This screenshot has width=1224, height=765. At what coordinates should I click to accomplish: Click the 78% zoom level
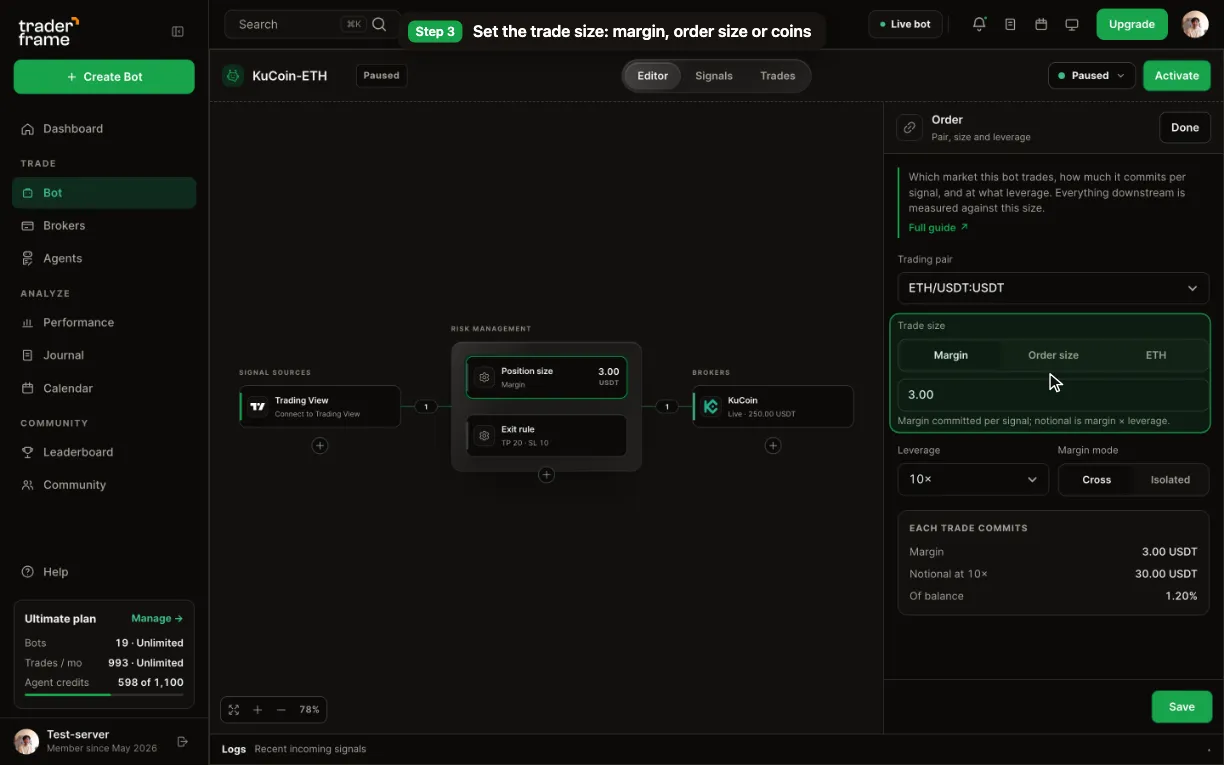[309, 710]
